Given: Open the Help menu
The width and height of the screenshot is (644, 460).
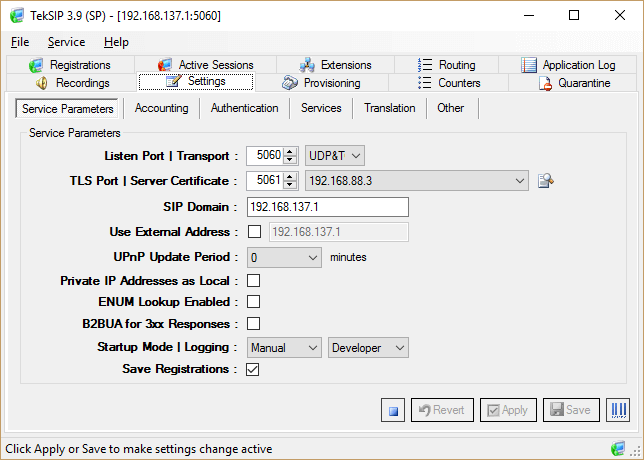Looking at the screenshot, I should pos(116,42).
